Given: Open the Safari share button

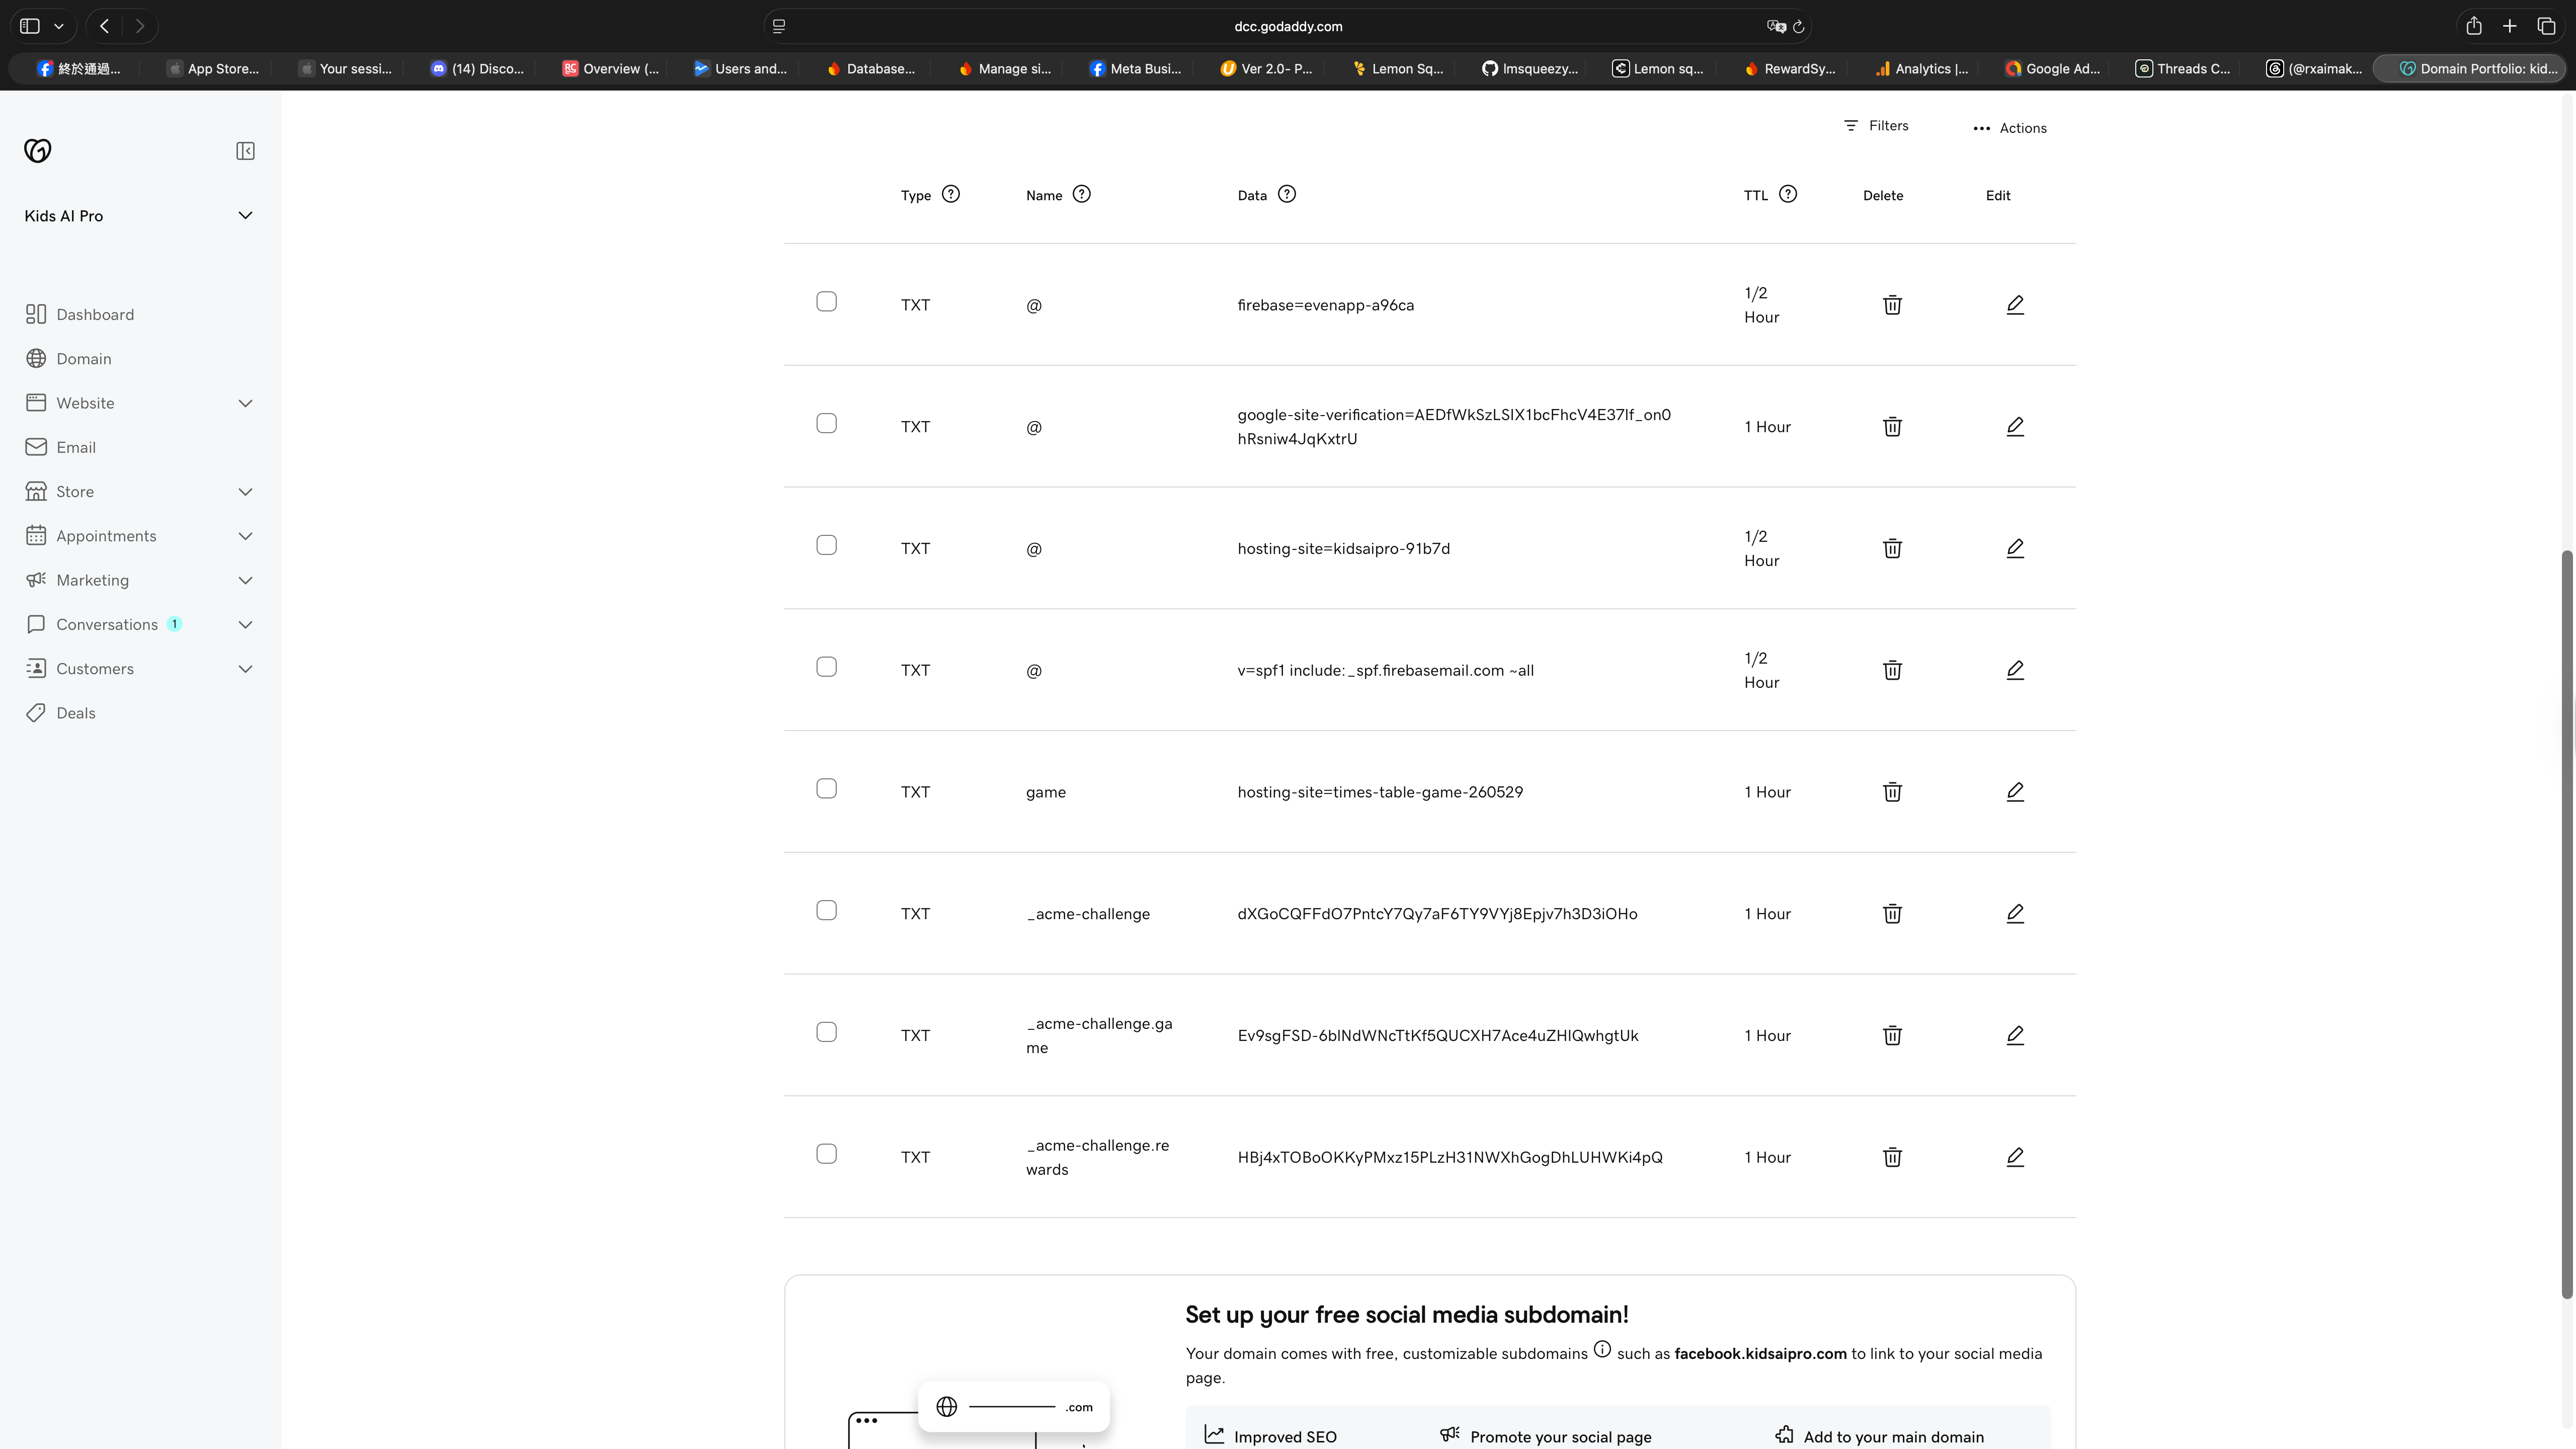Looking at the screenshot, I should click(2474, 27).
